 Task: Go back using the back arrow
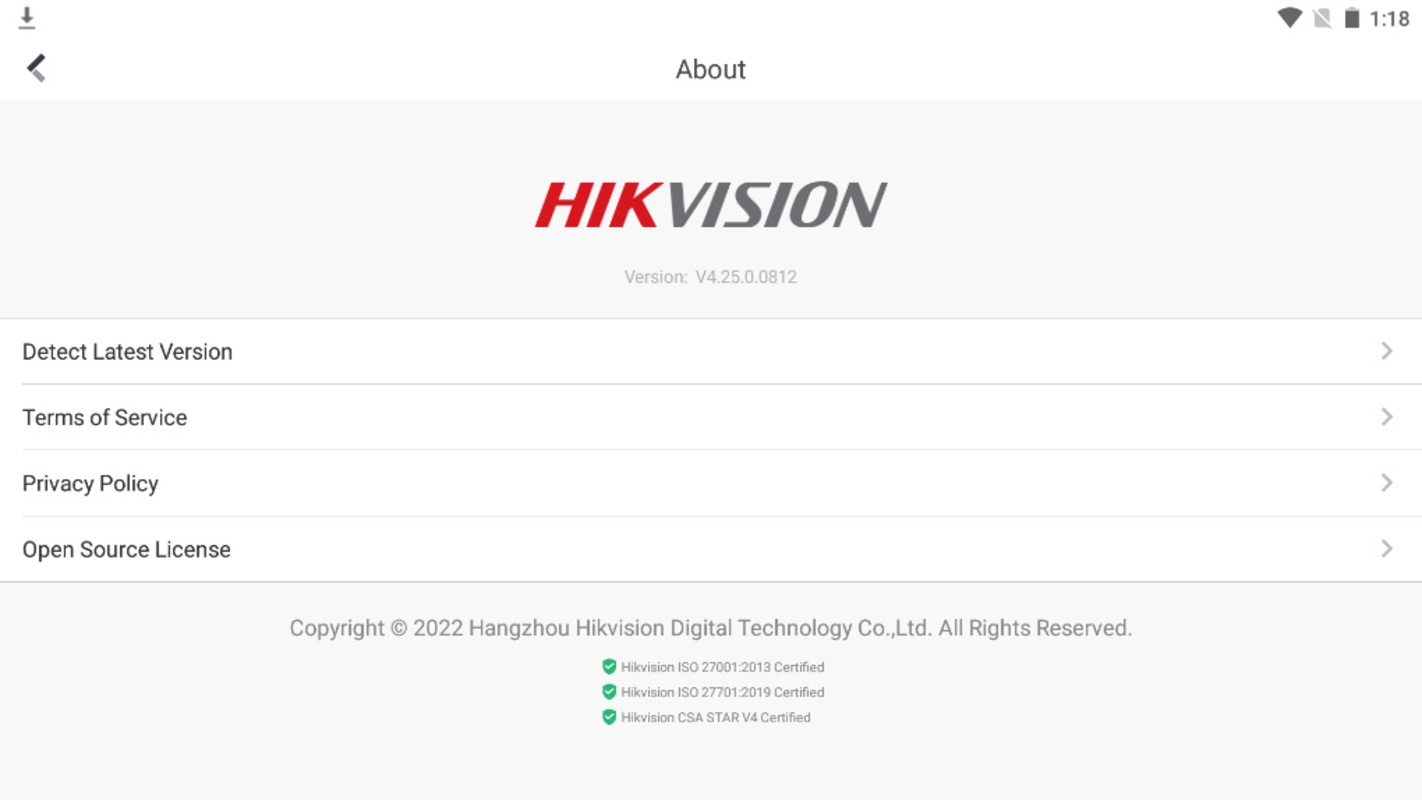tap(36, 68)
